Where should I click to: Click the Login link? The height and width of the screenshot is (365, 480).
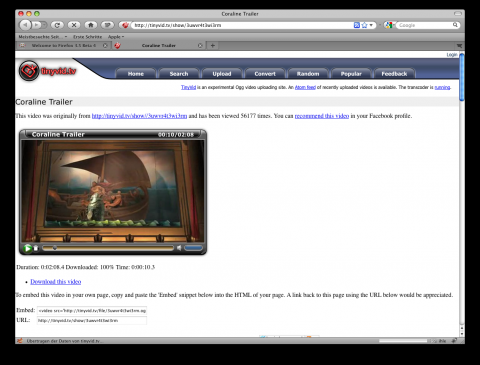pyautogui.click(x=452, y=55)
